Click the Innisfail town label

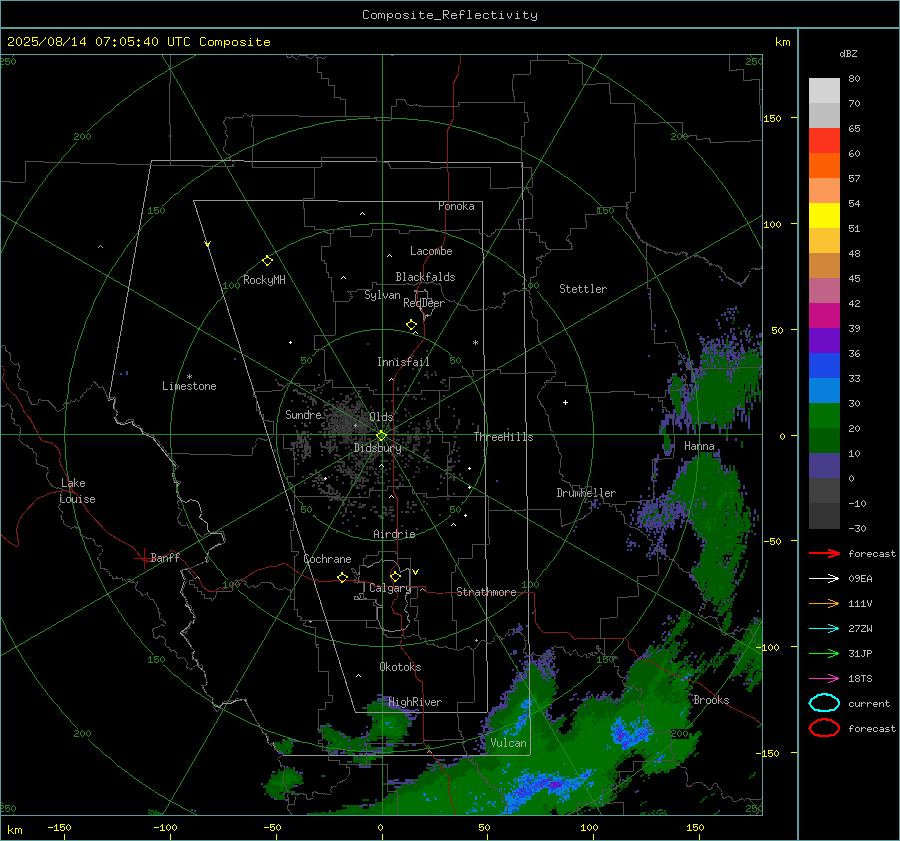(x=403, y=362)
